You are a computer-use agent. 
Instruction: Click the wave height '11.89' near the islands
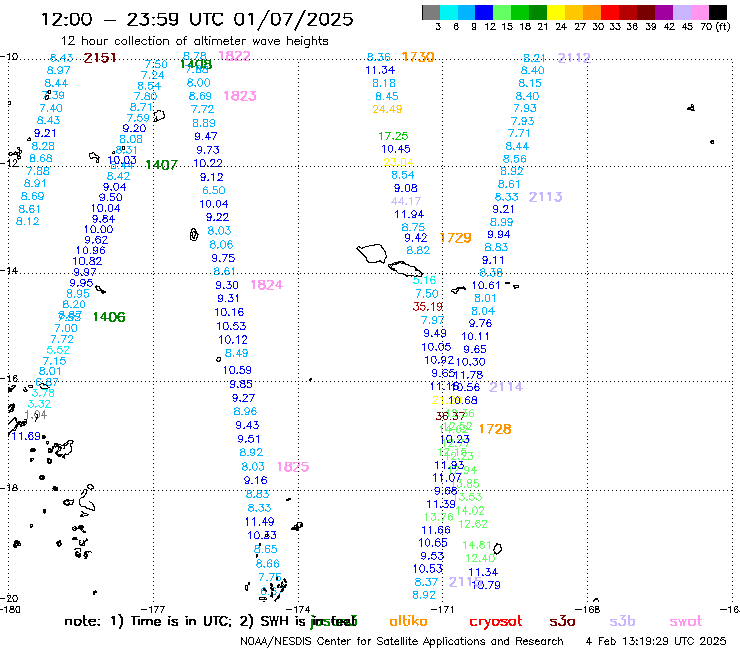point(26,436)
